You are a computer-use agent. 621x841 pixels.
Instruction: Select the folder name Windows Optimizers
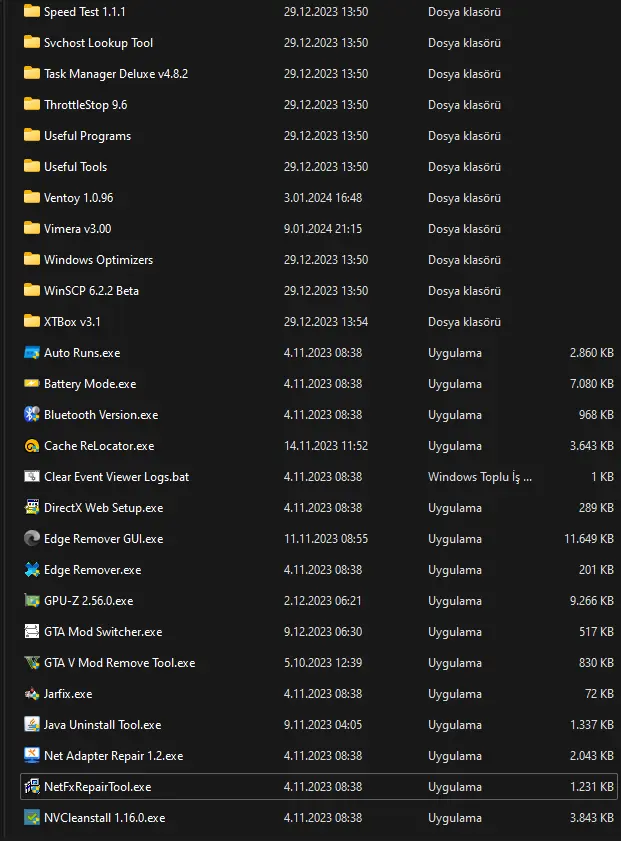click(x=98, y=260)
